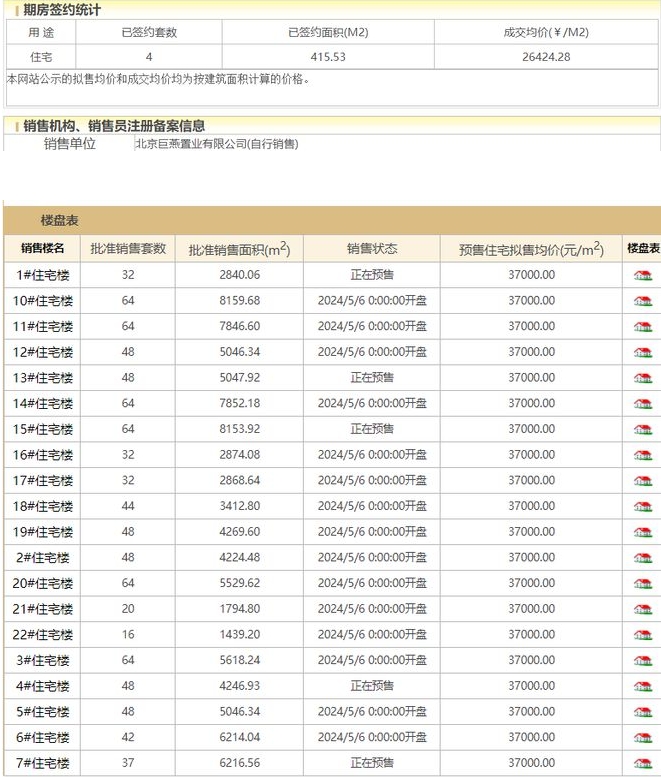The image size is (661, 777).
Task: Open the building icon for 12#住宅楼
Action: pyautogui.click(x=642, y=352)
